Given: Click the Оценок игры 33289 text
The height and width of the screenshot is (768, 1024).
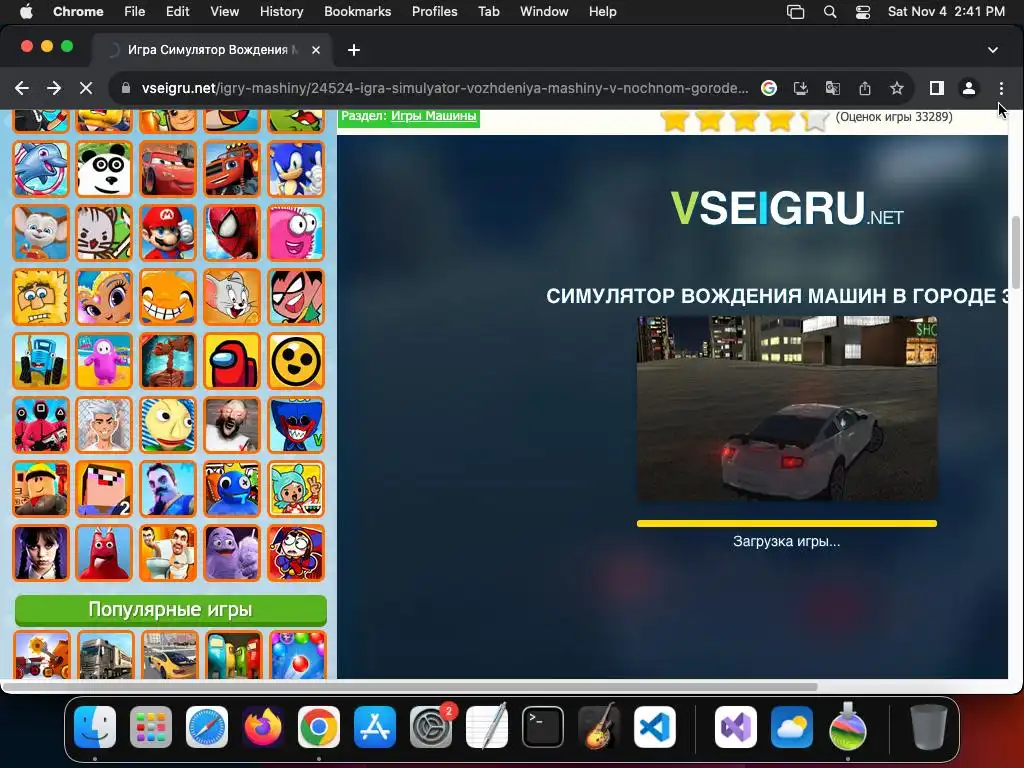Looking at the screenshot, I should pyautogui.click(x=894, y=117).
